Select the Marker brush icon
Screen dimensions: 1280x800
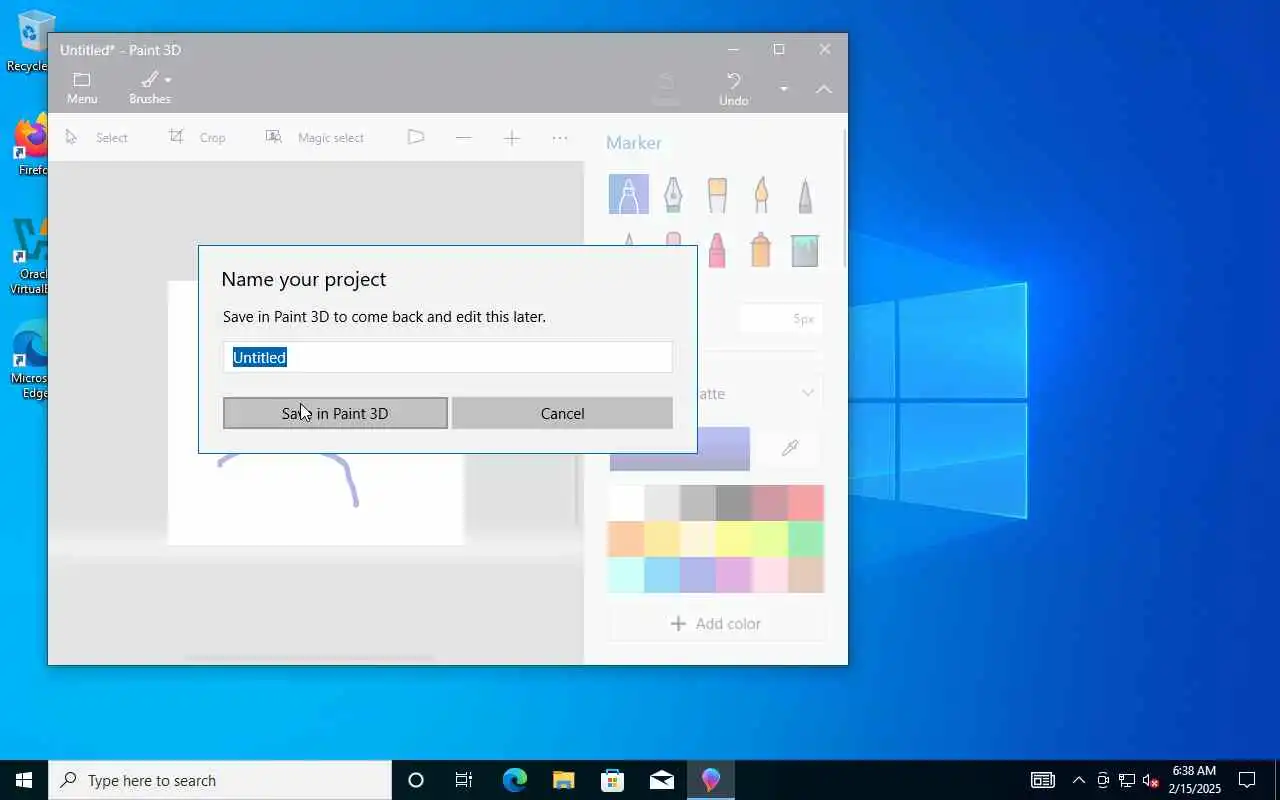point(629,194)
